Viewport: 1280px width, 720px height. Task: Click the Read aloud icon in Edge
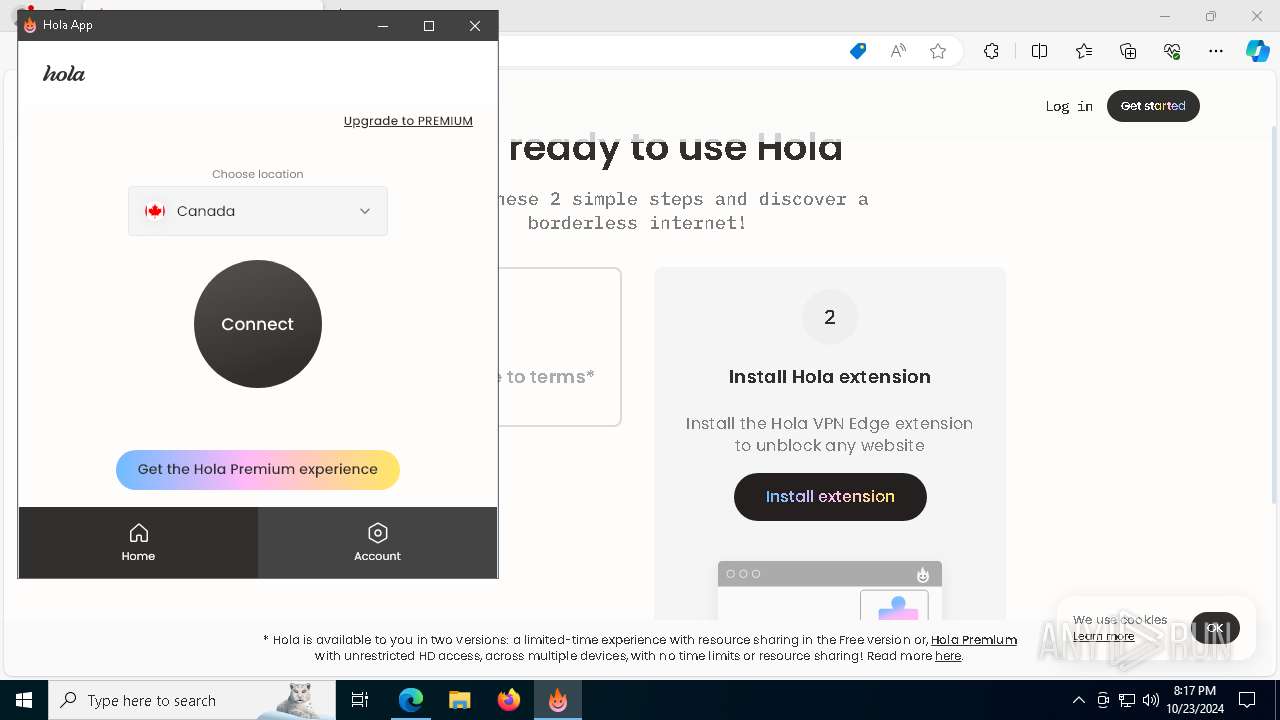click(x=898, y=51)
